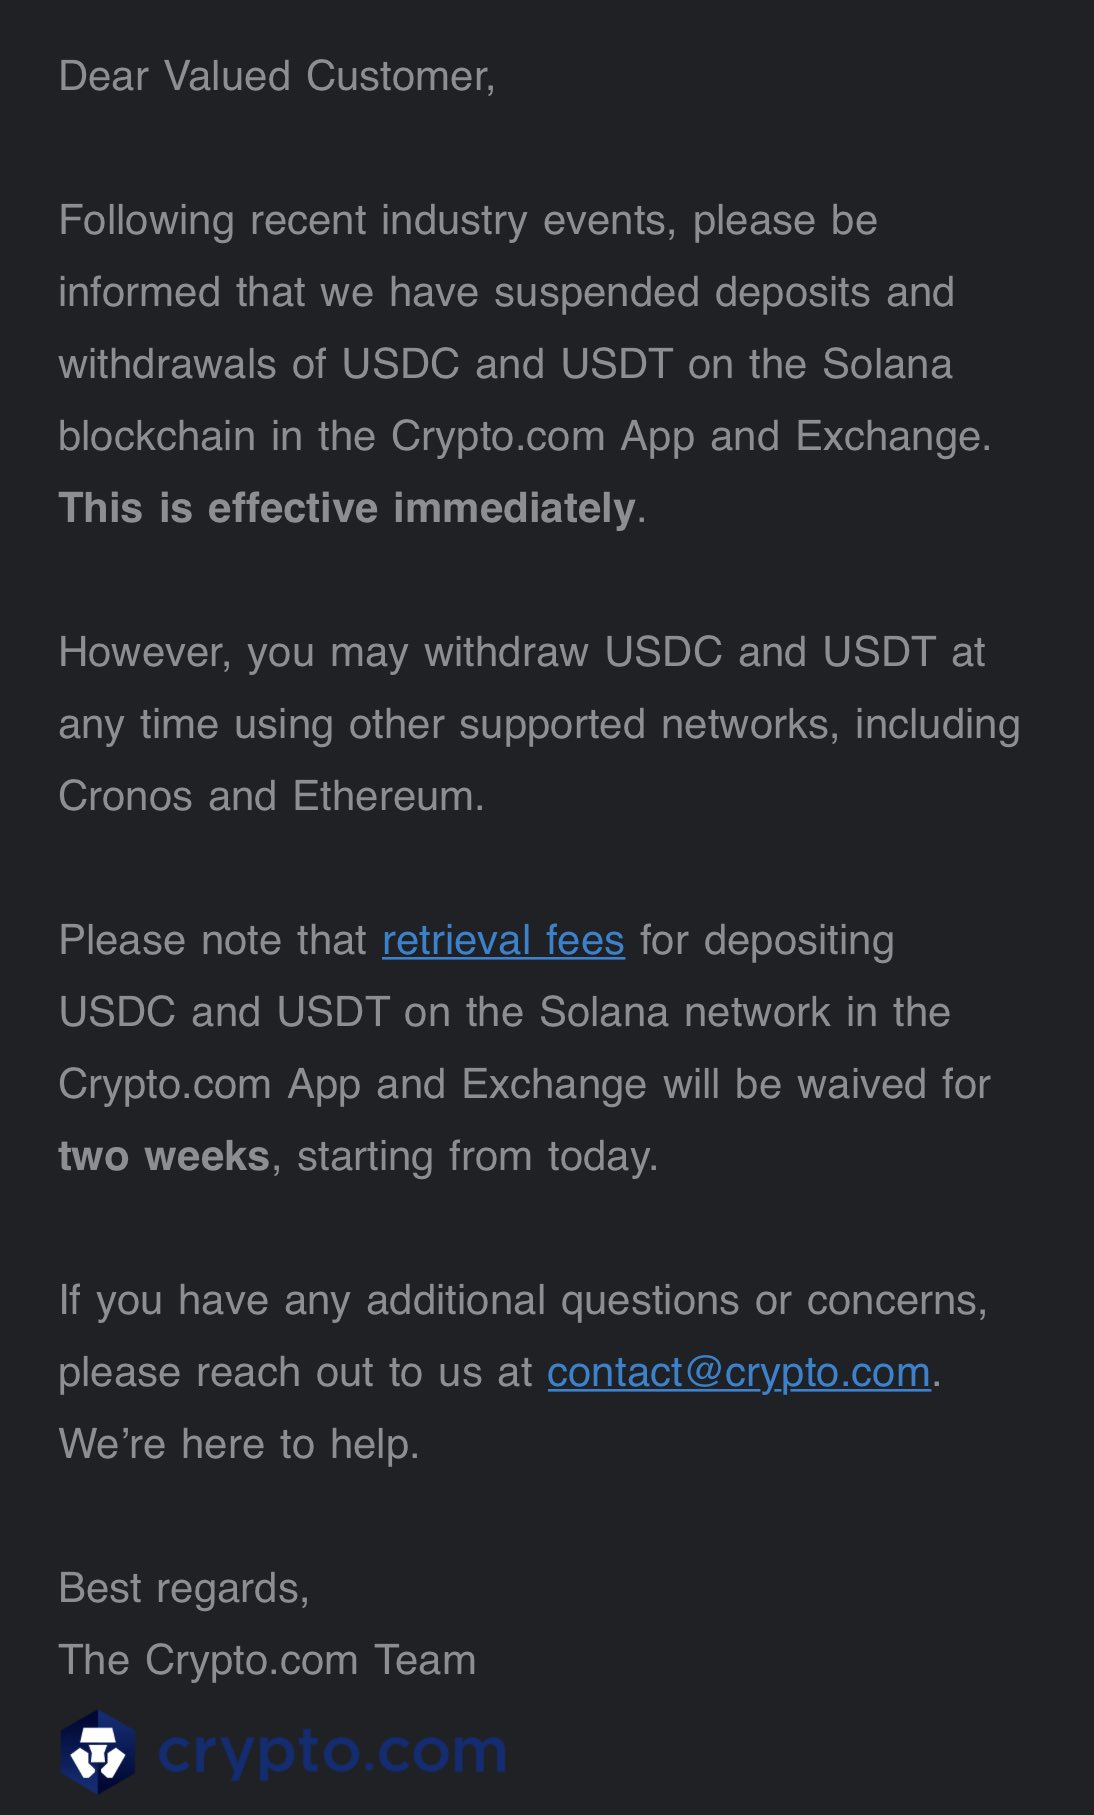Click the bold "This is effective immediately" text
Viewport: 1094px width, 1815px height.
pyautogui.click(x=347, y=508)
